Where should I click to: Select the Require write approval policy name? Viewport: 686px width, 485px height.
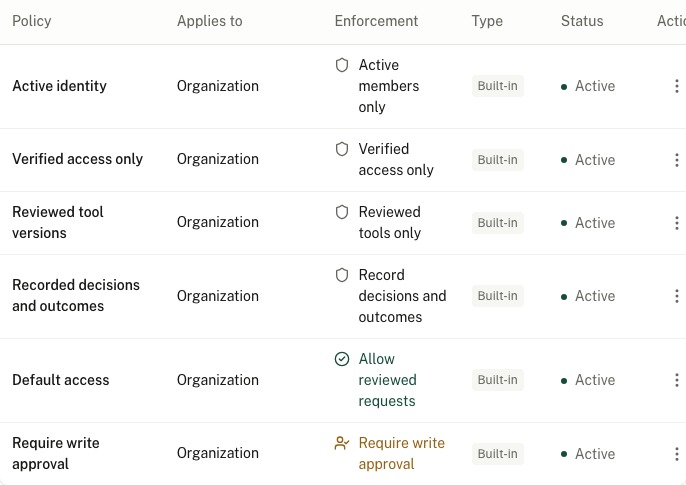(x=56, y=454)
